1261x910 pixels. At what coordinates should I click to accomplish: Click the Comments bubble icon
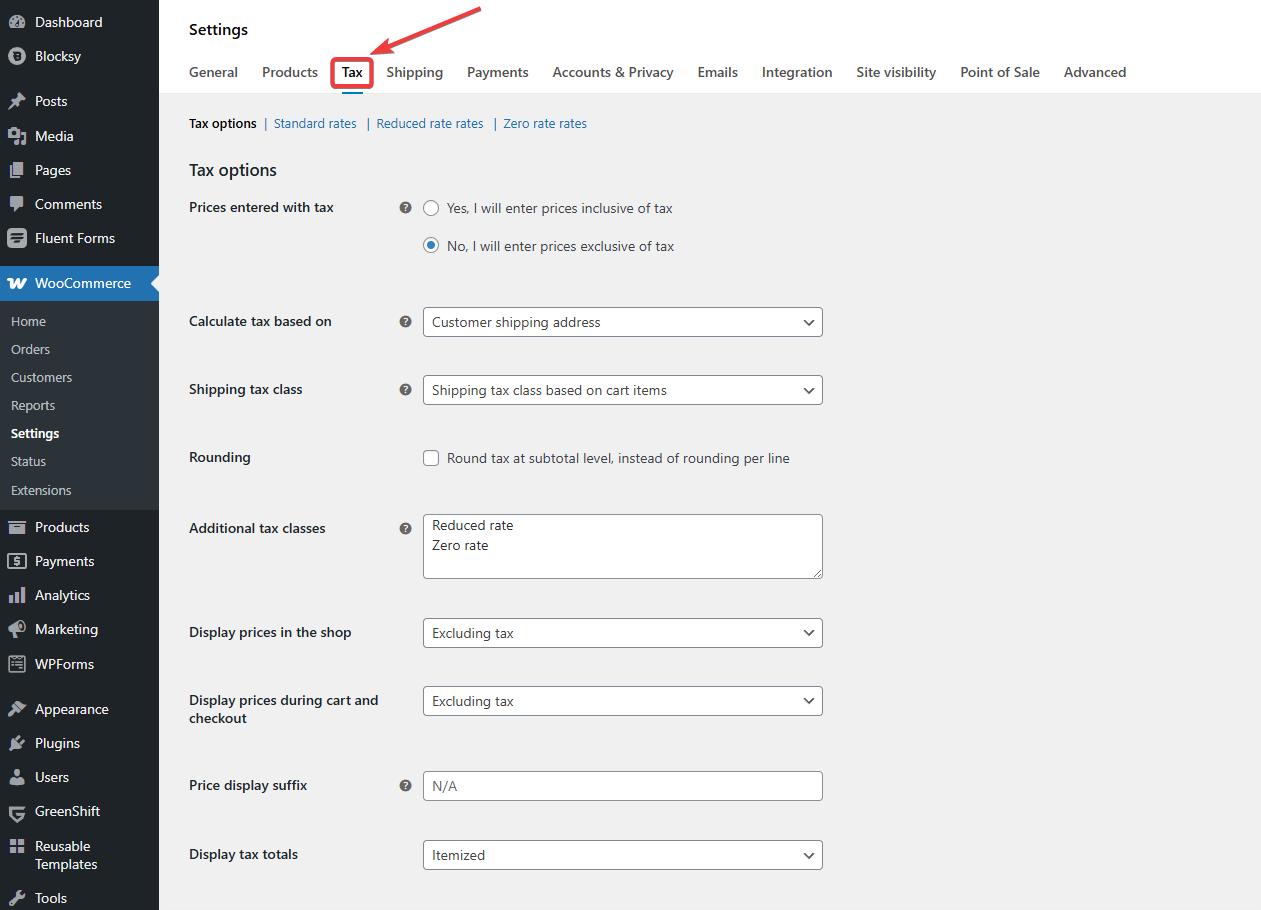pos(17,204)
